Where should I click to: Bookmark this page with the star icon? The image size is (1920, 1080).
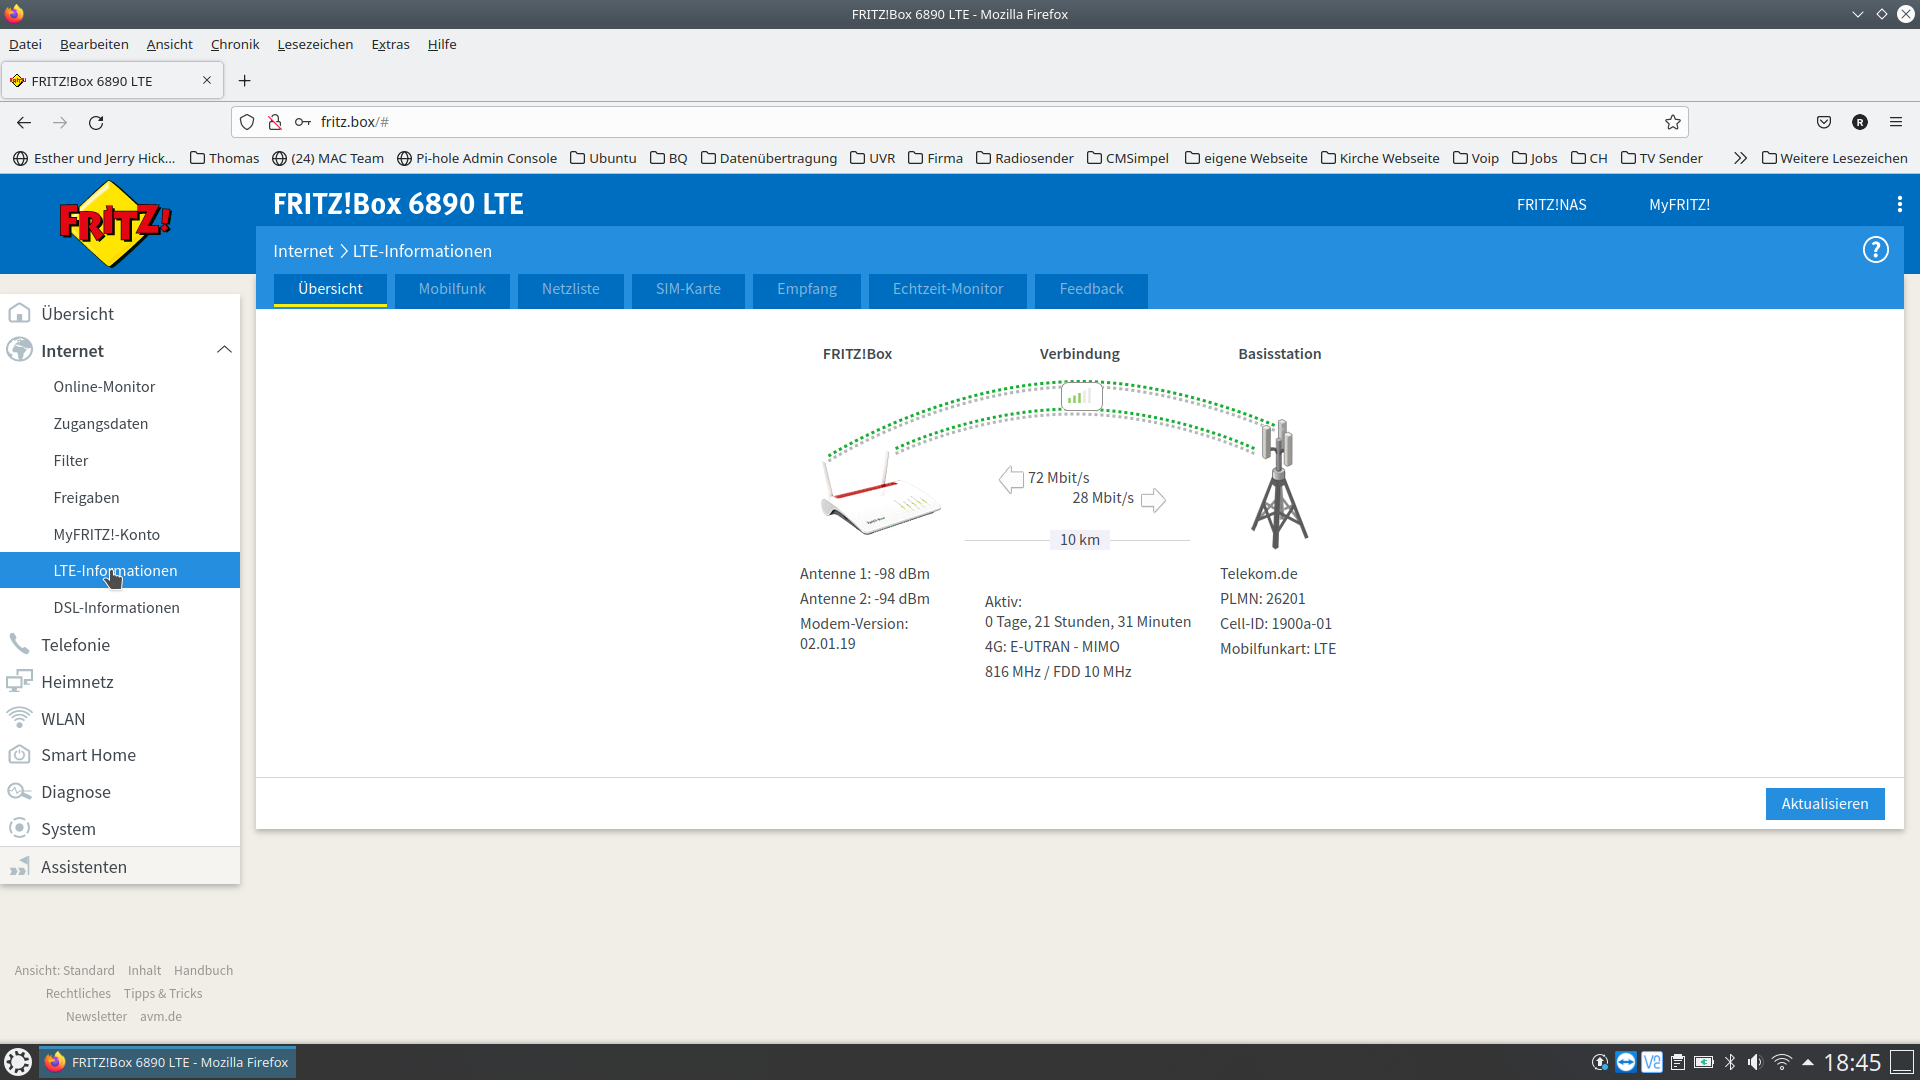1672,122
